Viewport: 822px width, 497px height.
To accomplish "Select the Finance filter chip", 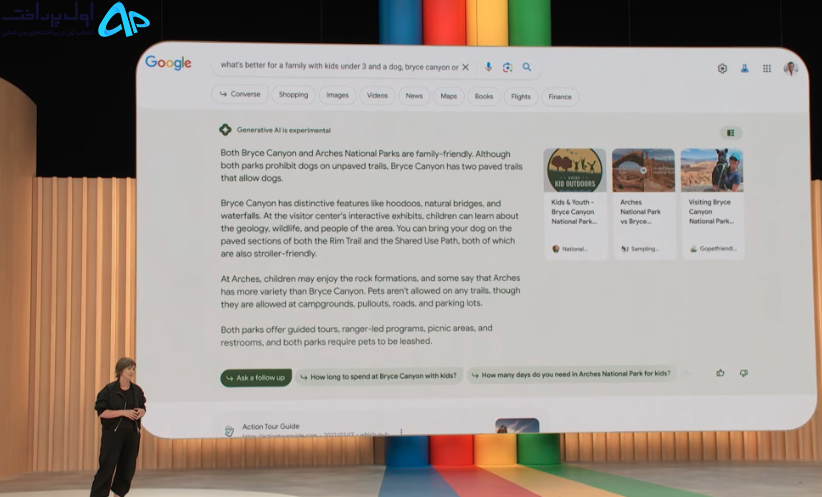I will pos(560,97).
